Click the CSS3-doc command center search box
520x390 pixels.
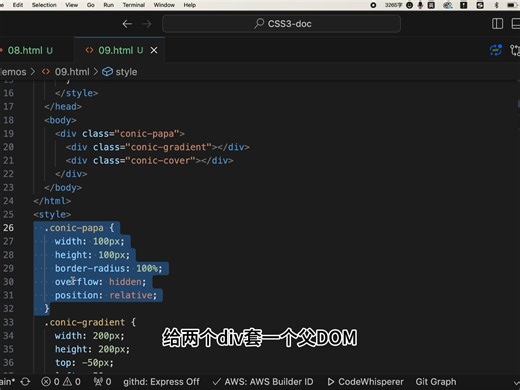pos(281,24)
